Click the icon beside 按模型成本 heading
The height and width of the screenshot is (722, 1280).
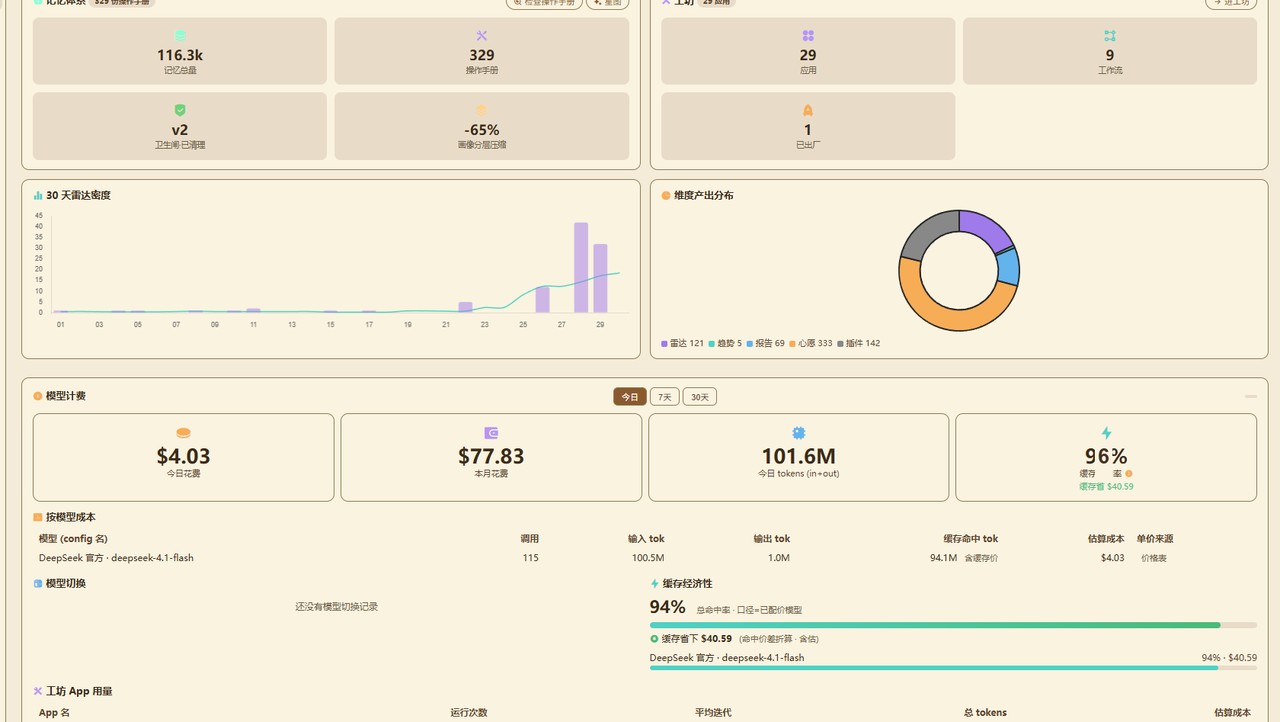[38, 517]
